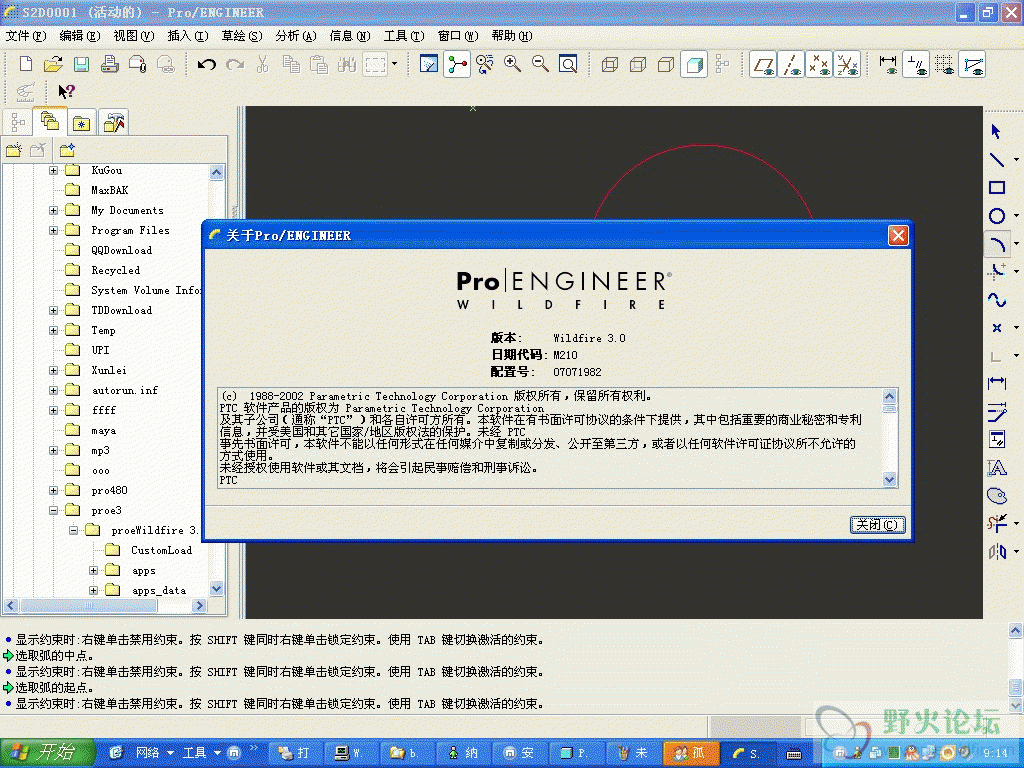Screen dimensions: 1024x768
Task: Select the Circle sketch tool
Action: click(x=997, y=216)
